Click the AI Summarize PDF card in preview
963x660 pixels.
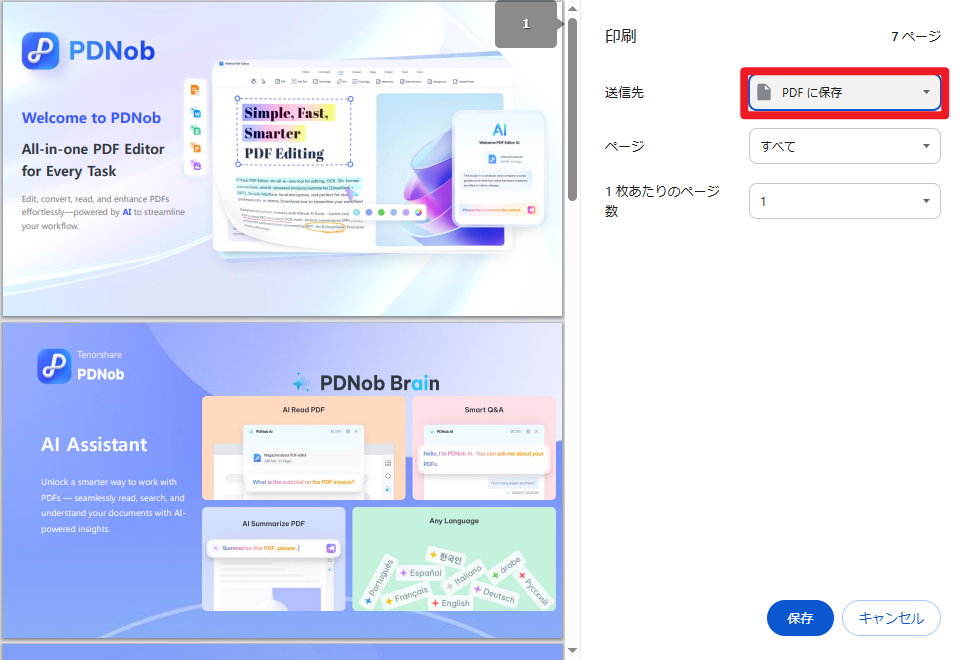[273, 559]
